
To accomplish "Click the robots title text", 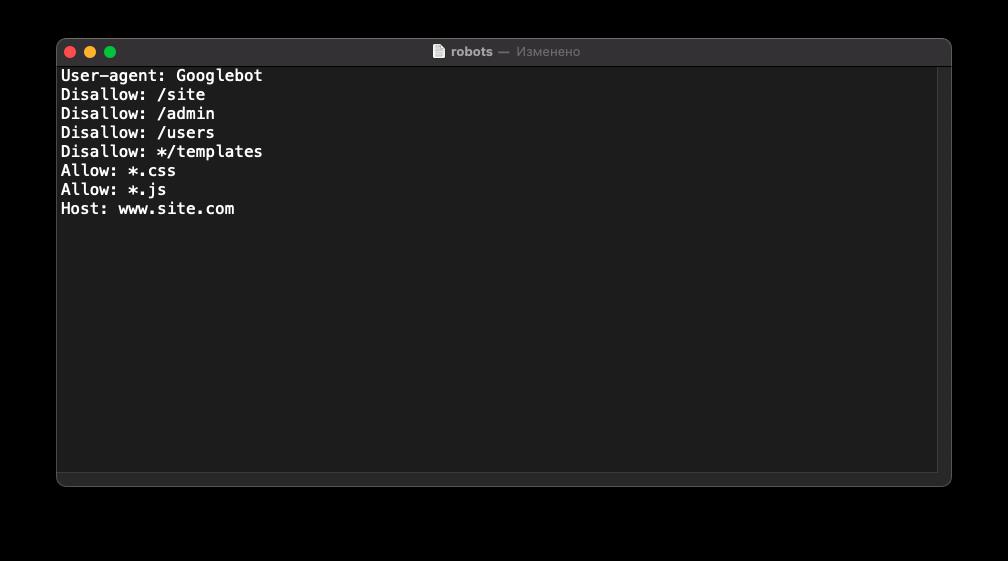I will coord(471,51).
